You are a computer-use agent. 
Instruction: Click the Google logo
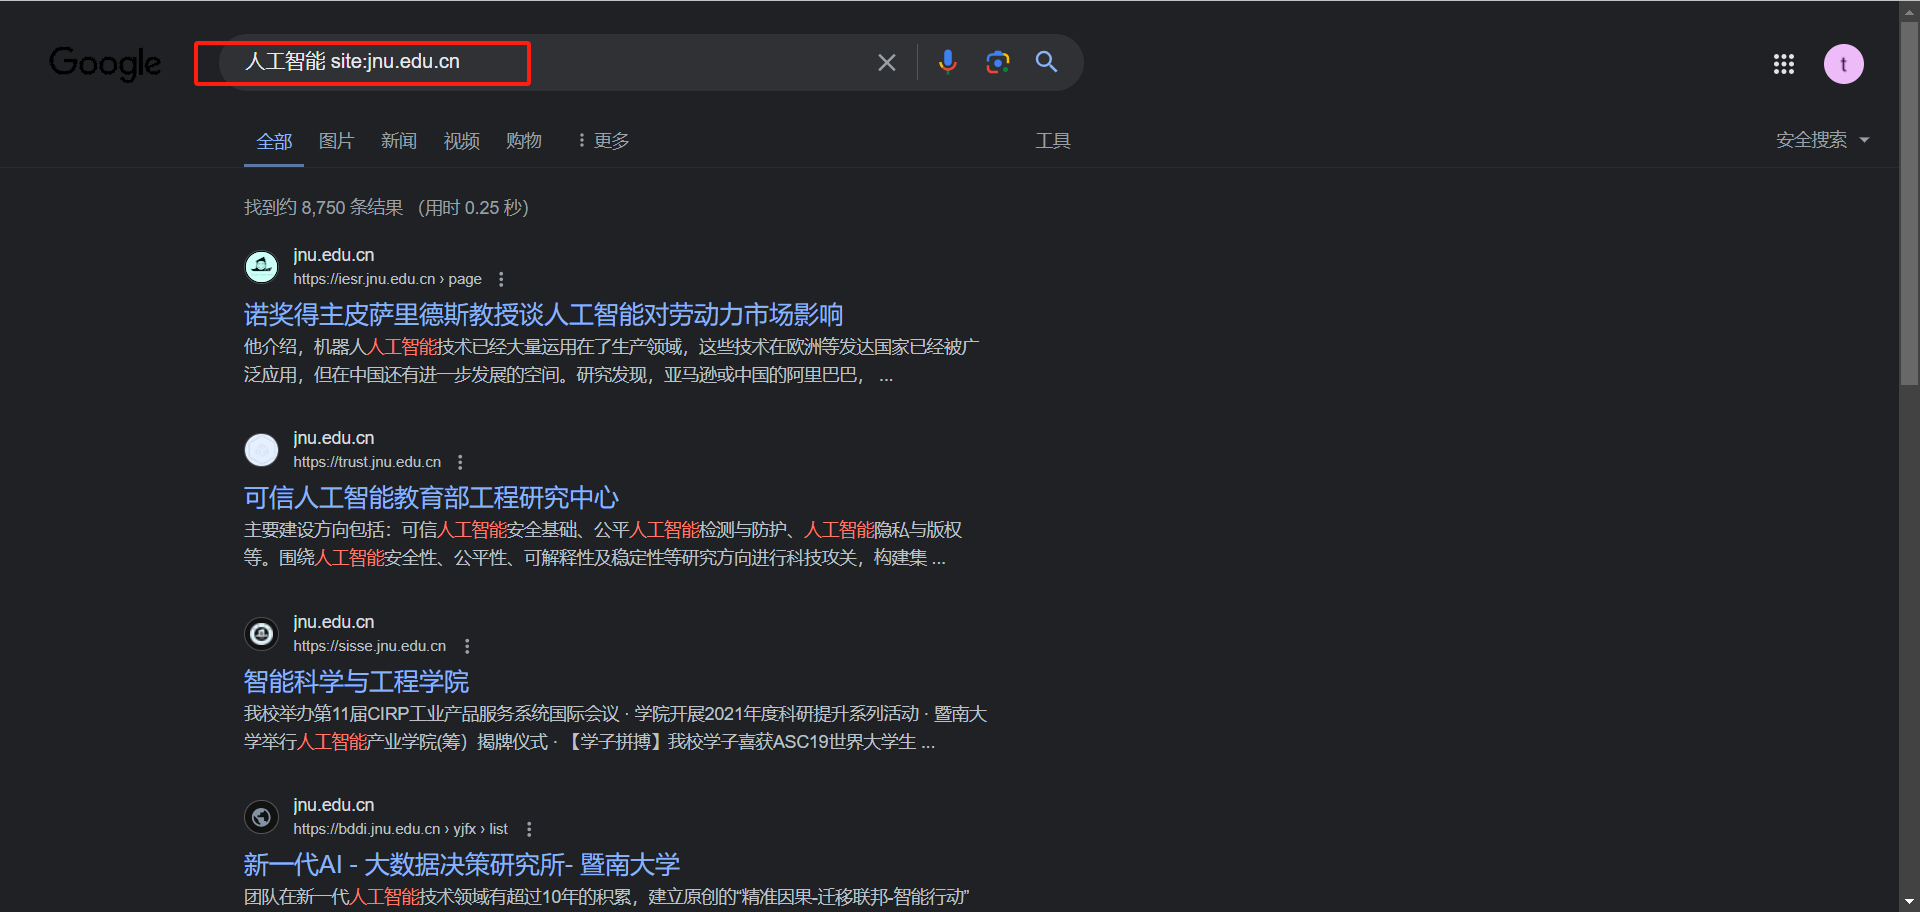click(x=105, y=63)
